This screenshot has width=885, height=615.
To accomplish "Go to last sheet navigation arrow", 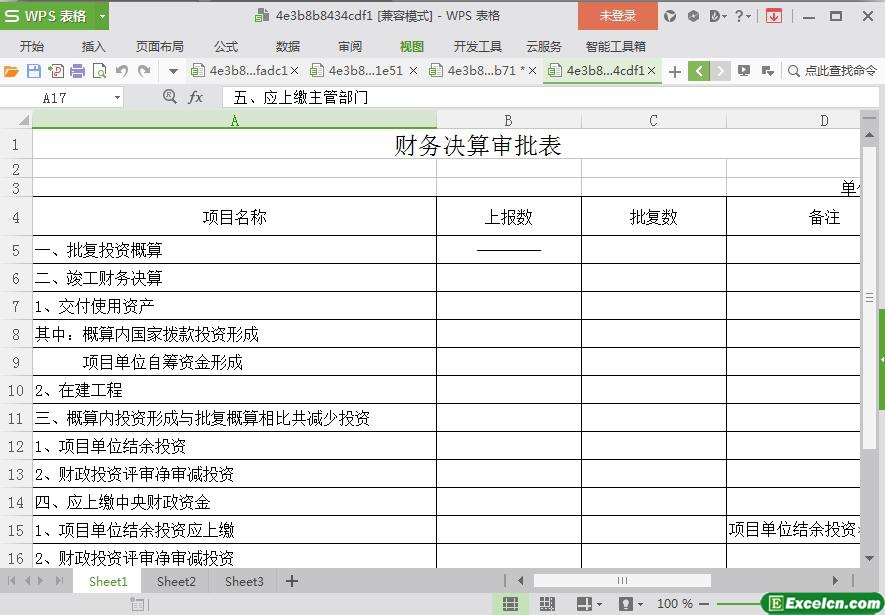I will coord(59,581).
